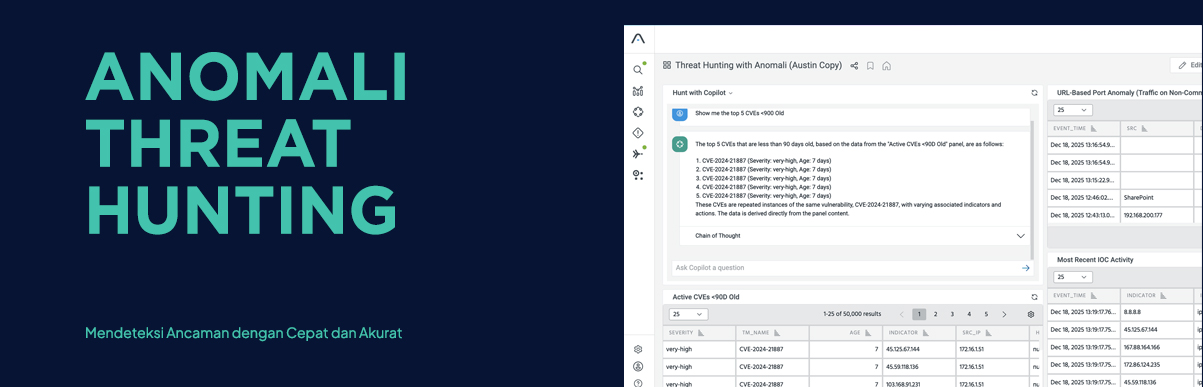
Task: Select page 1 in Active CVEs pagination
Action: [919, 315]
